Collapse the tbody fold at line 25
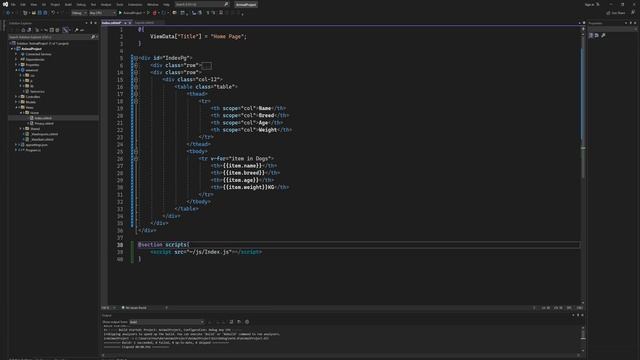The width and height of the screenshot is (640, 360). coord(136,151)
